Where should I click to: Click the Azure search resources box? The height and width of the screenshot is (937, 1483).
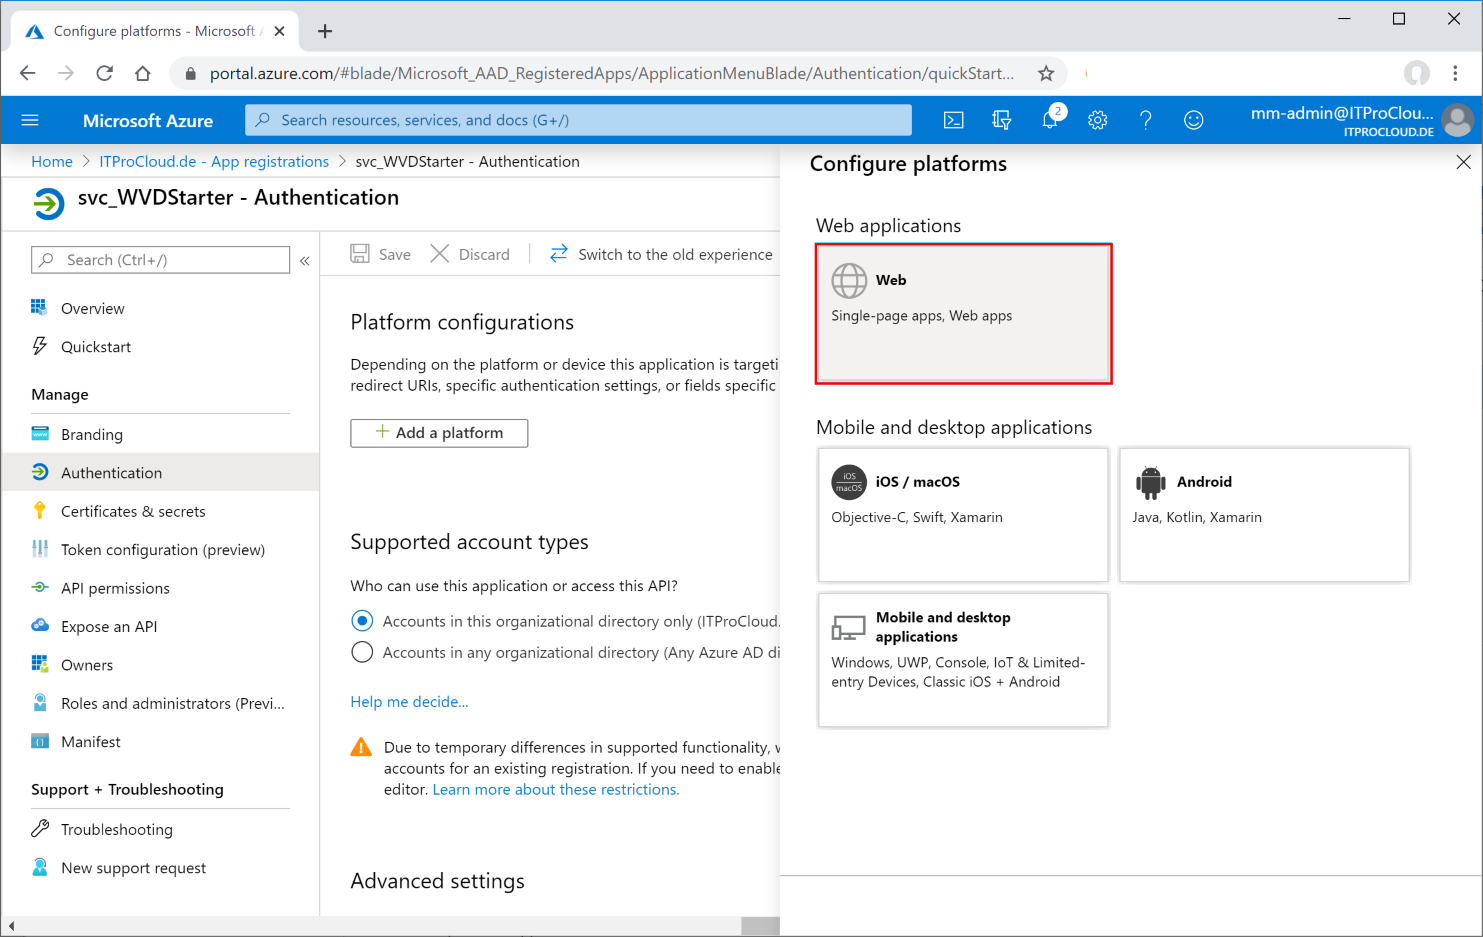click(578, 120)
